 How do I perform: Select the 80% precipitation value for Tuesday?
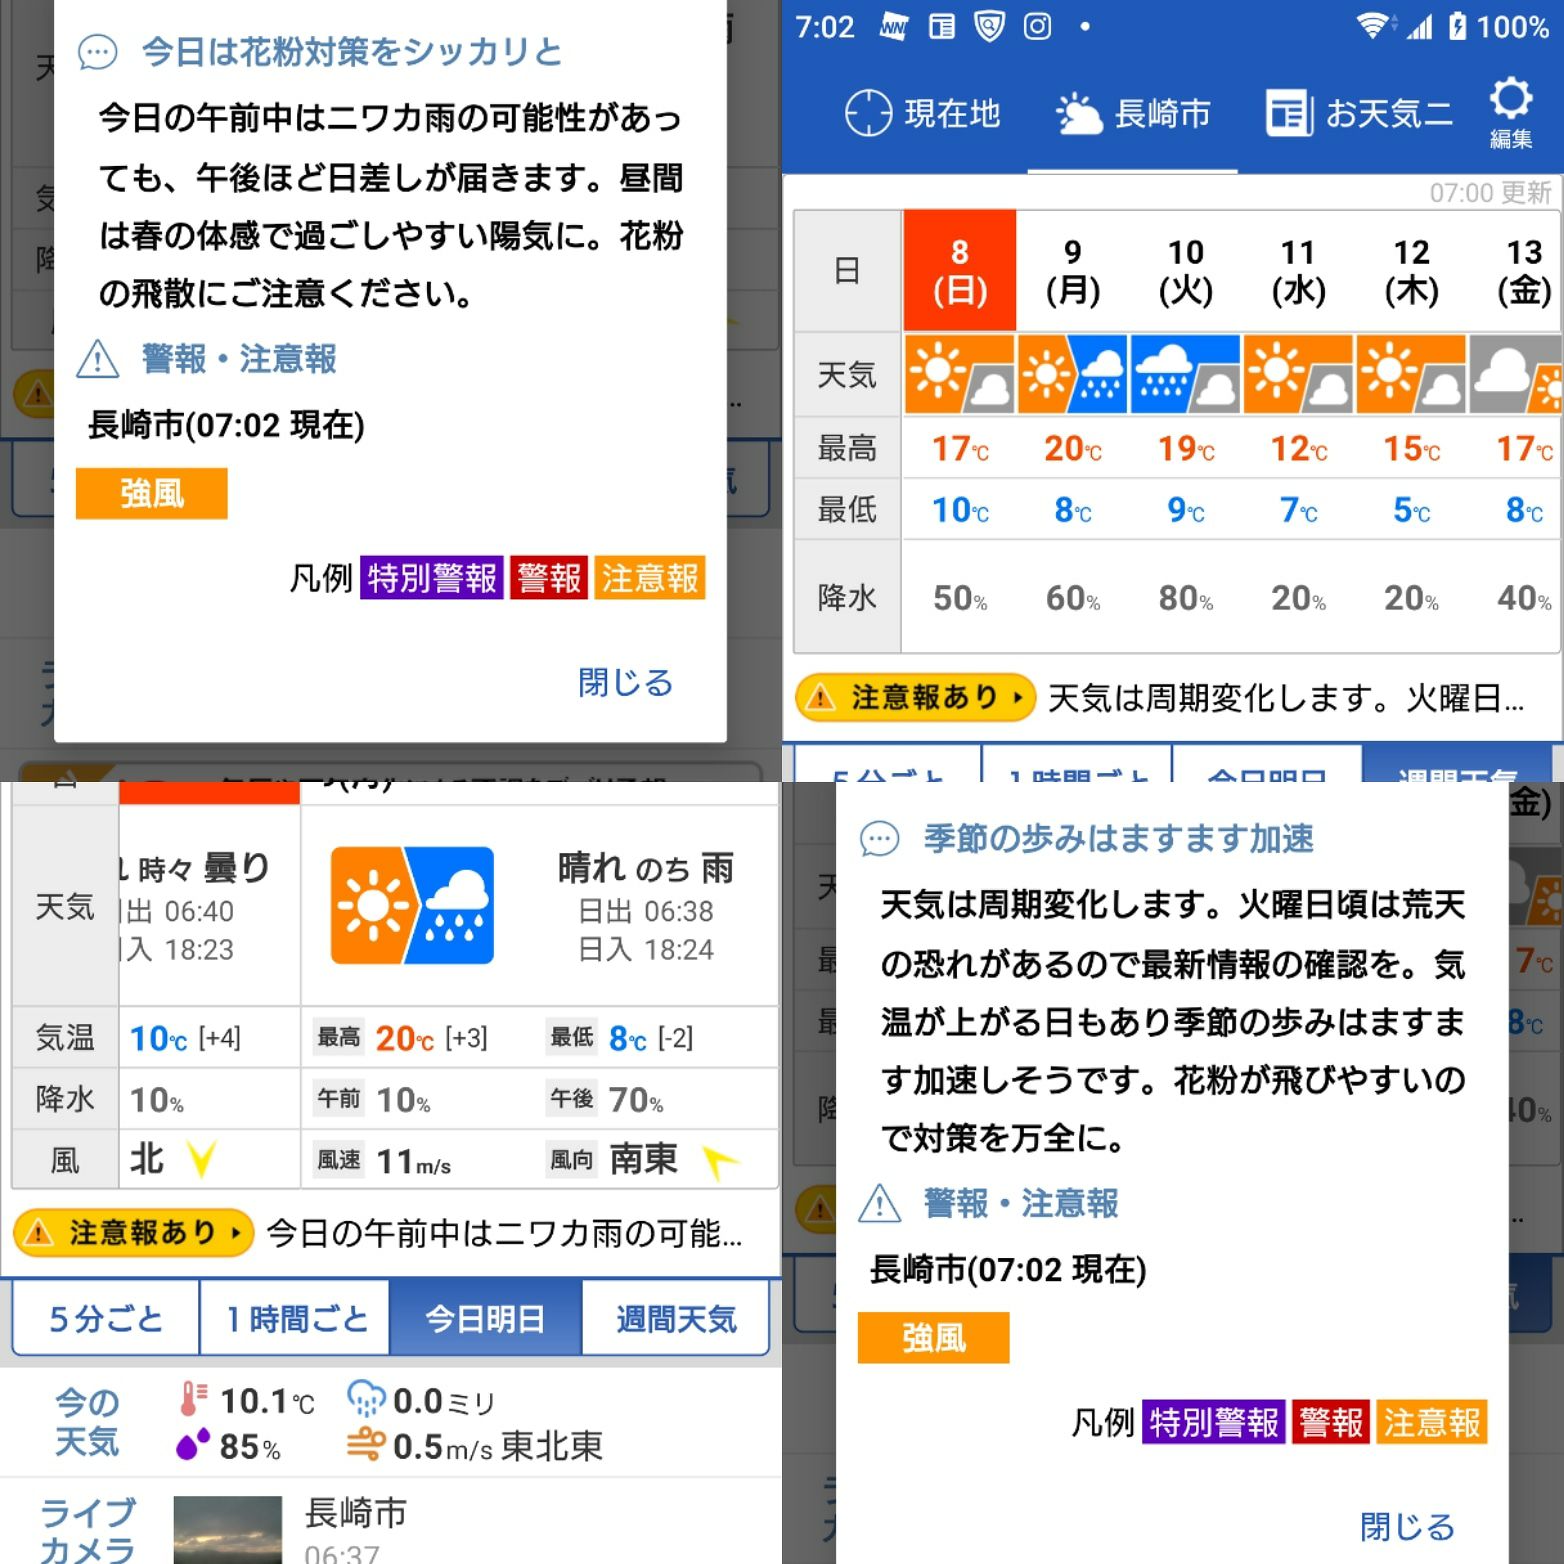(1185, 597)
